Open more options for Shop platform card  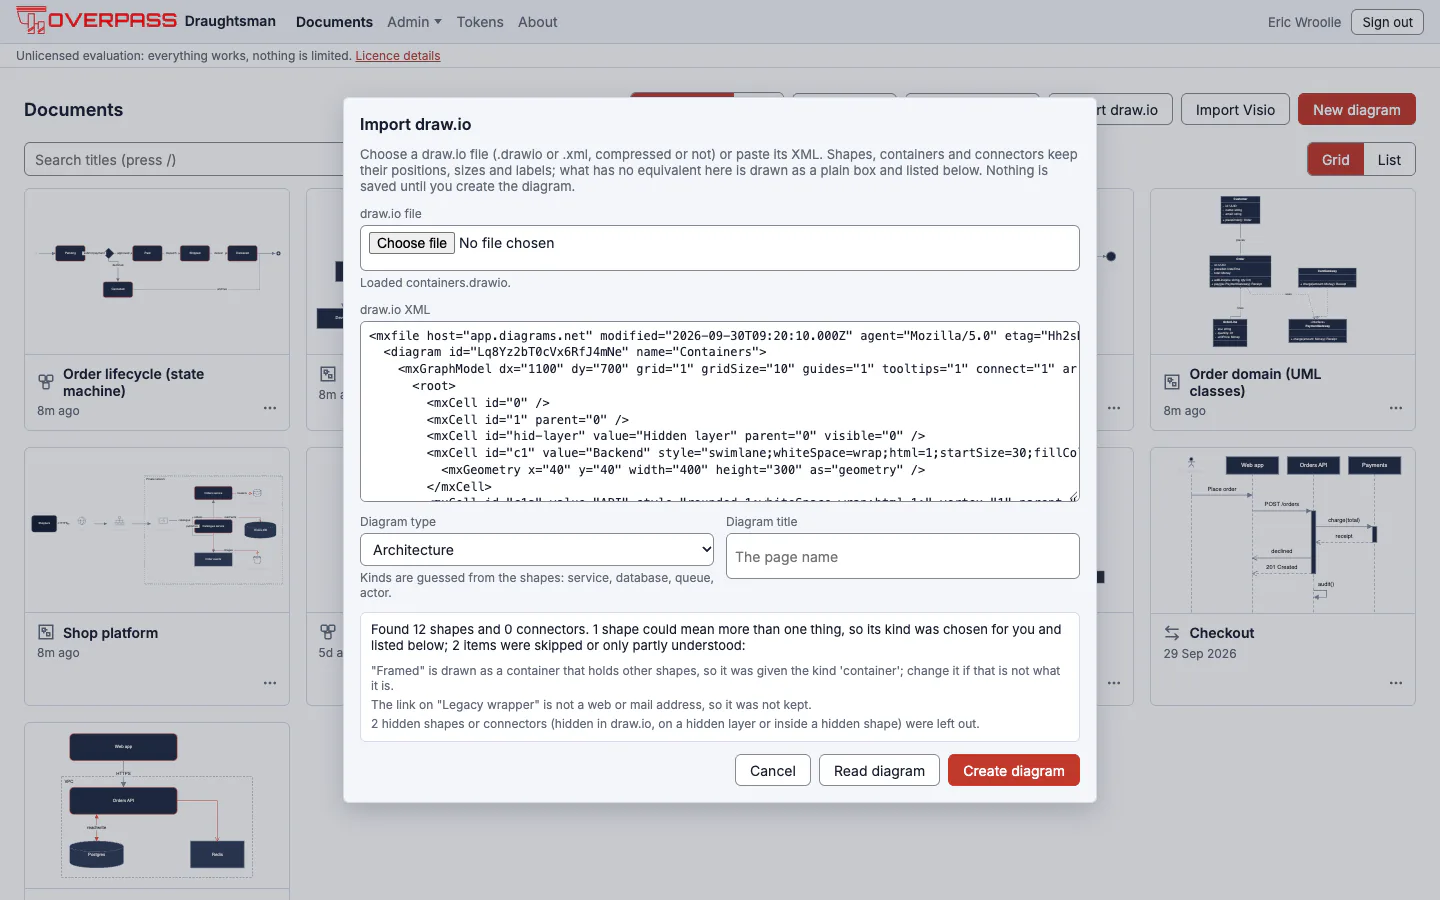click(270, 683)
